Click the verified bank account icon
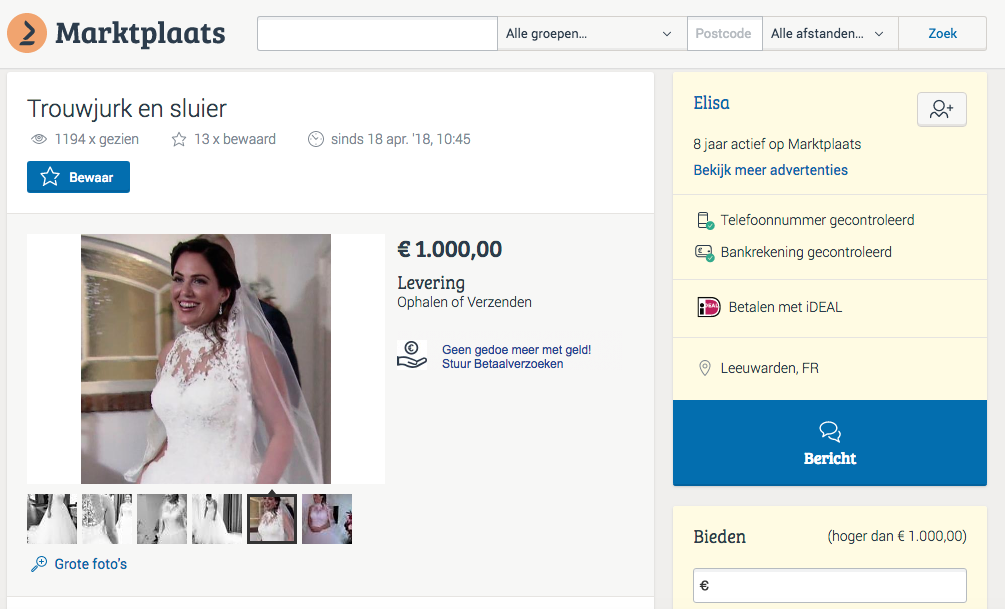 click(704, 253)
